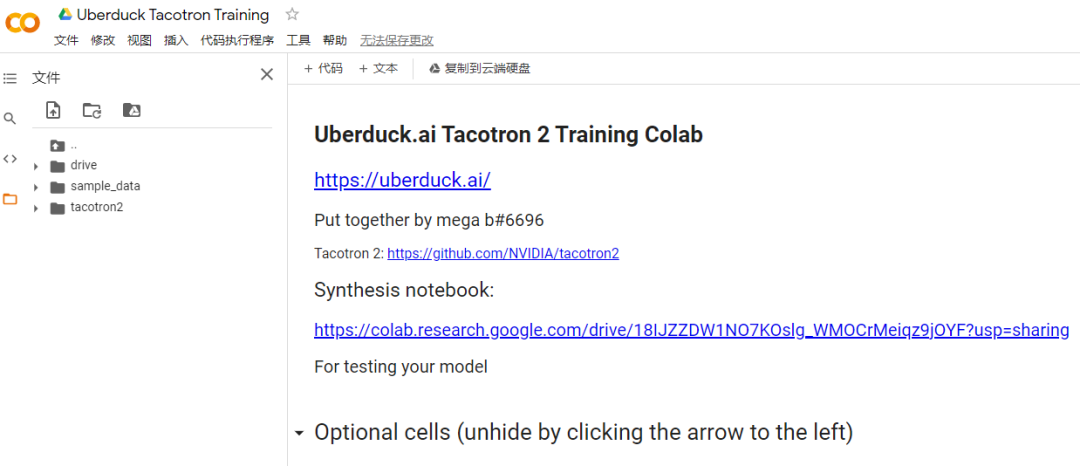The image size is (1080, 466).
Task: Star the Uberduck Tacotron Training notebook
Action: click(x=292, y=14)
